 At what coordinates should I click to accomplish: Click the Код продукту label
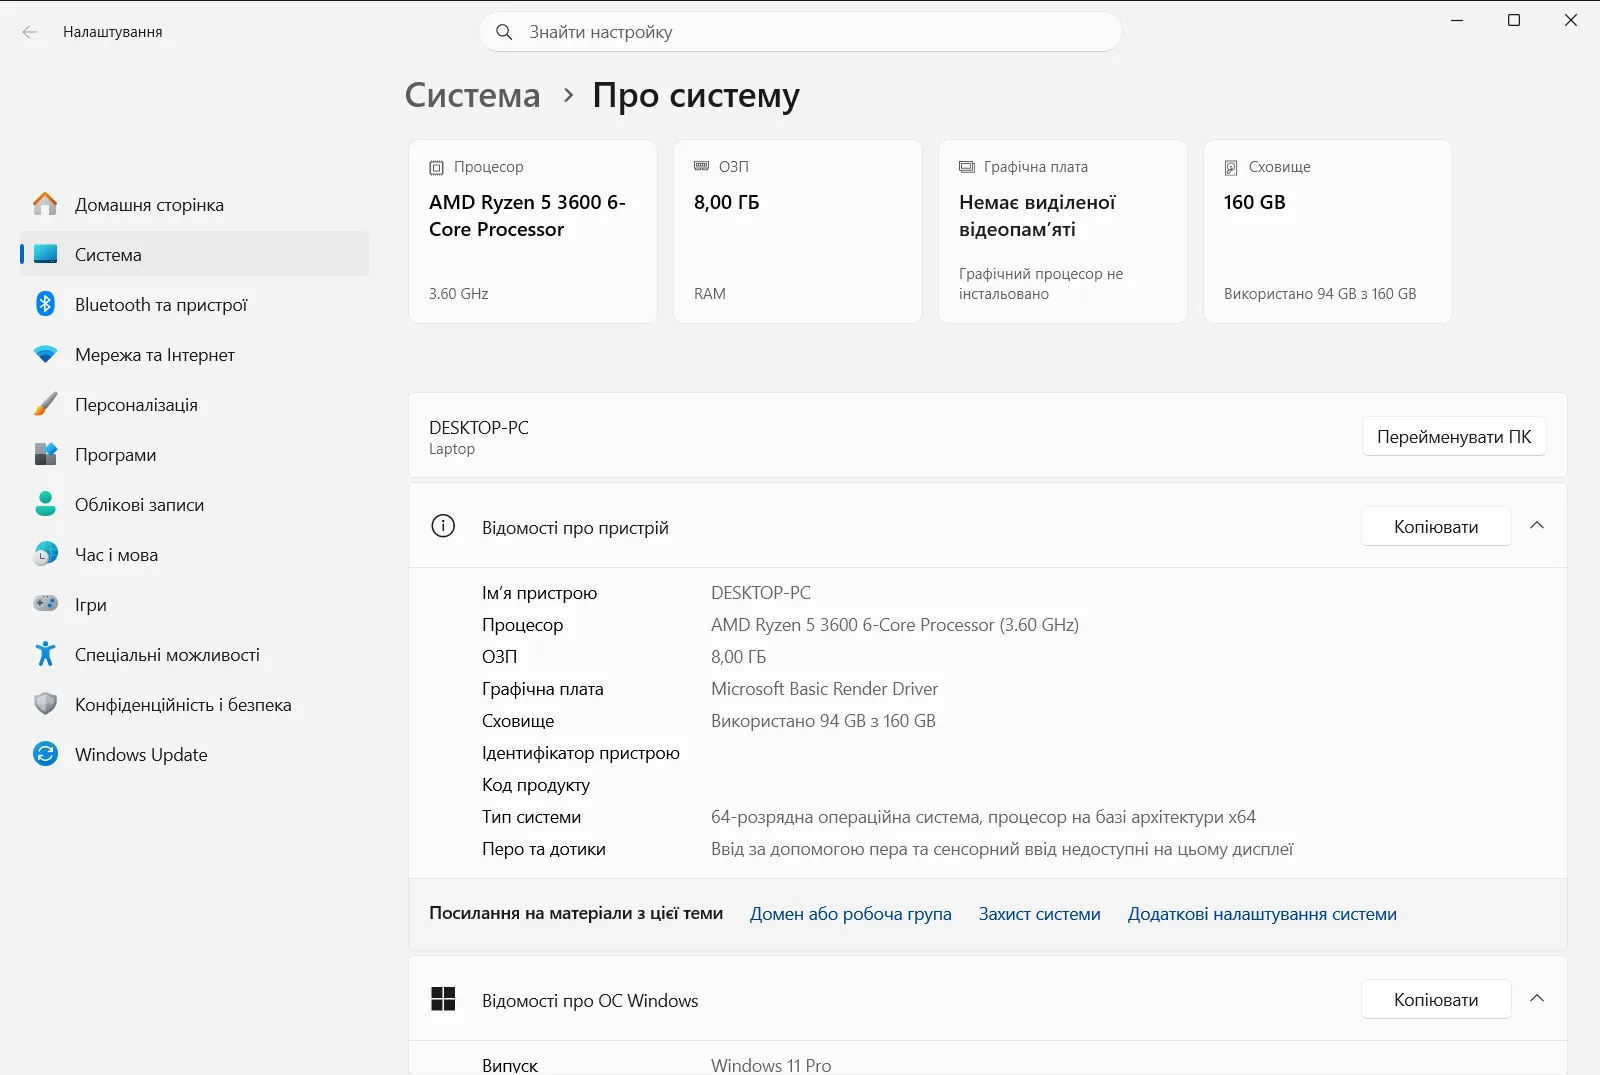(536, 784)
